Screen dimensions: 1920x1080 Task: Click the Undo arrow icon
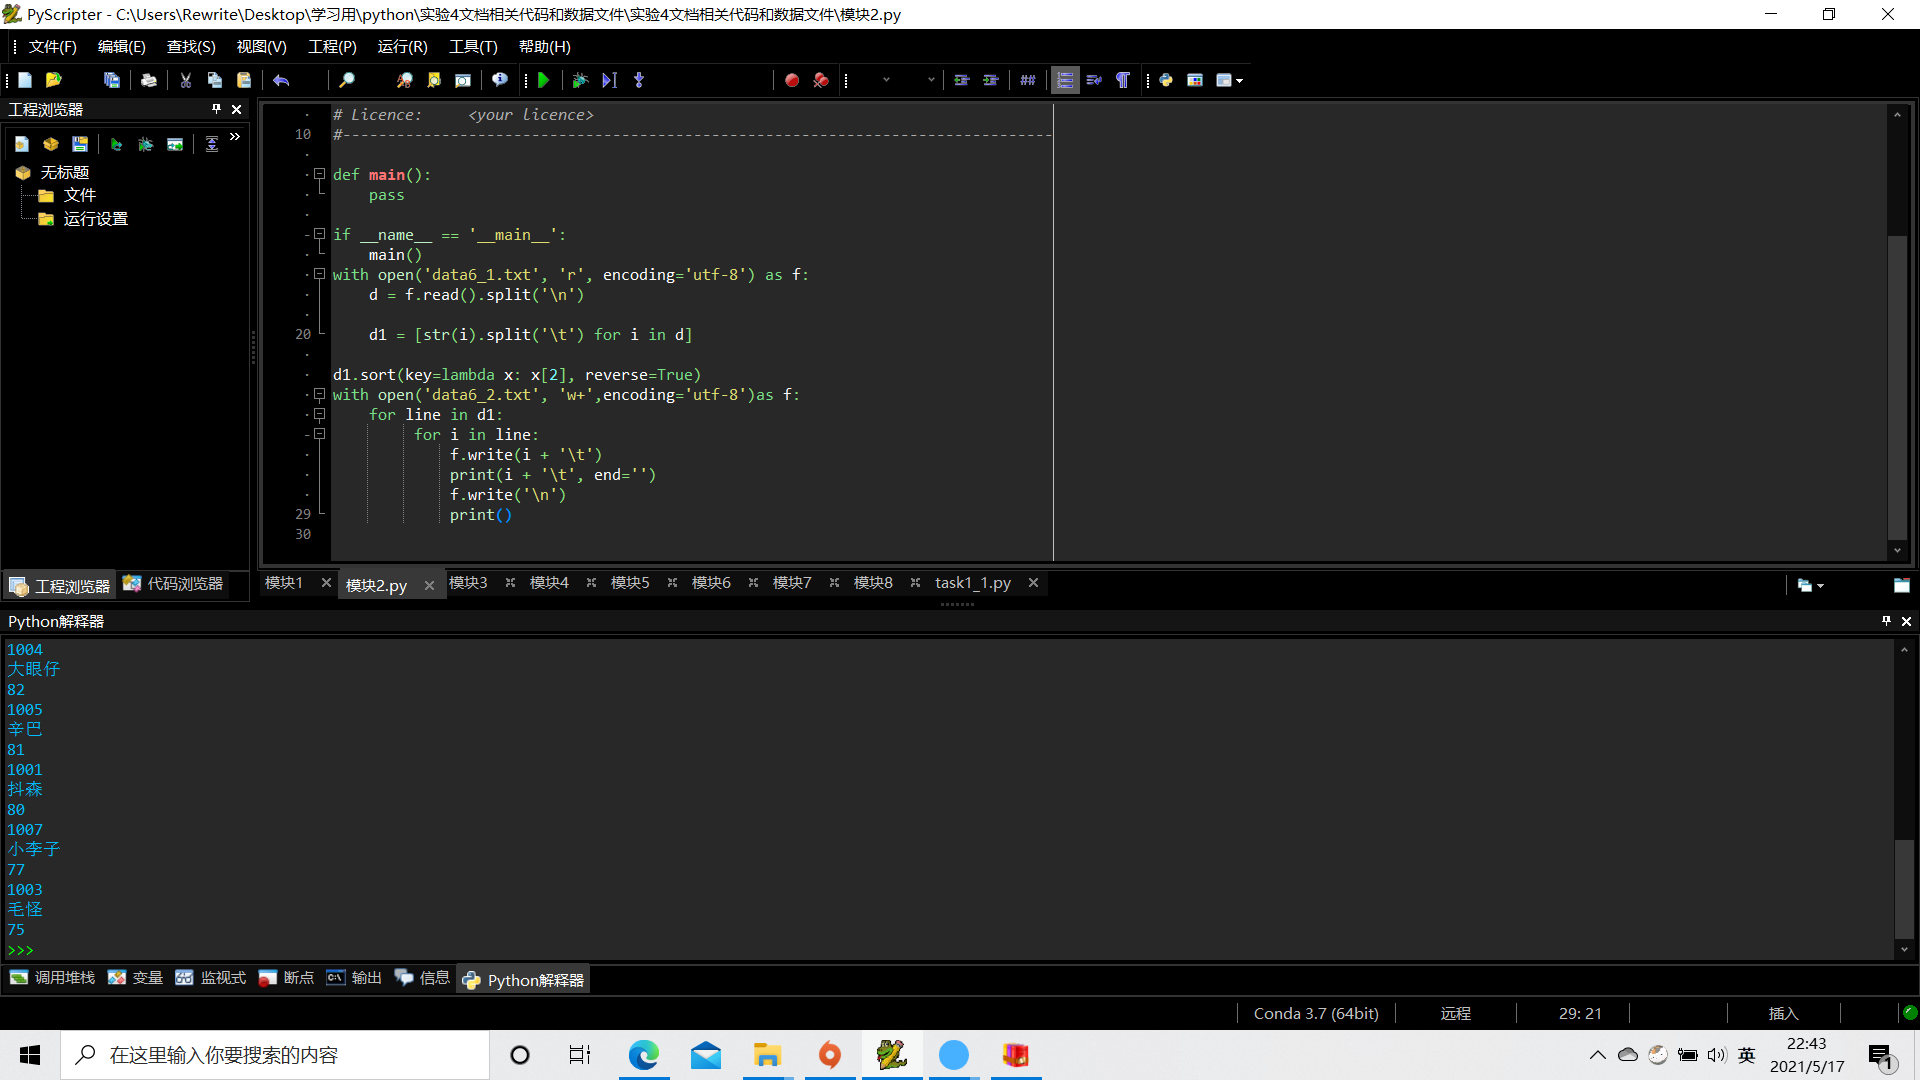[281, 80]
